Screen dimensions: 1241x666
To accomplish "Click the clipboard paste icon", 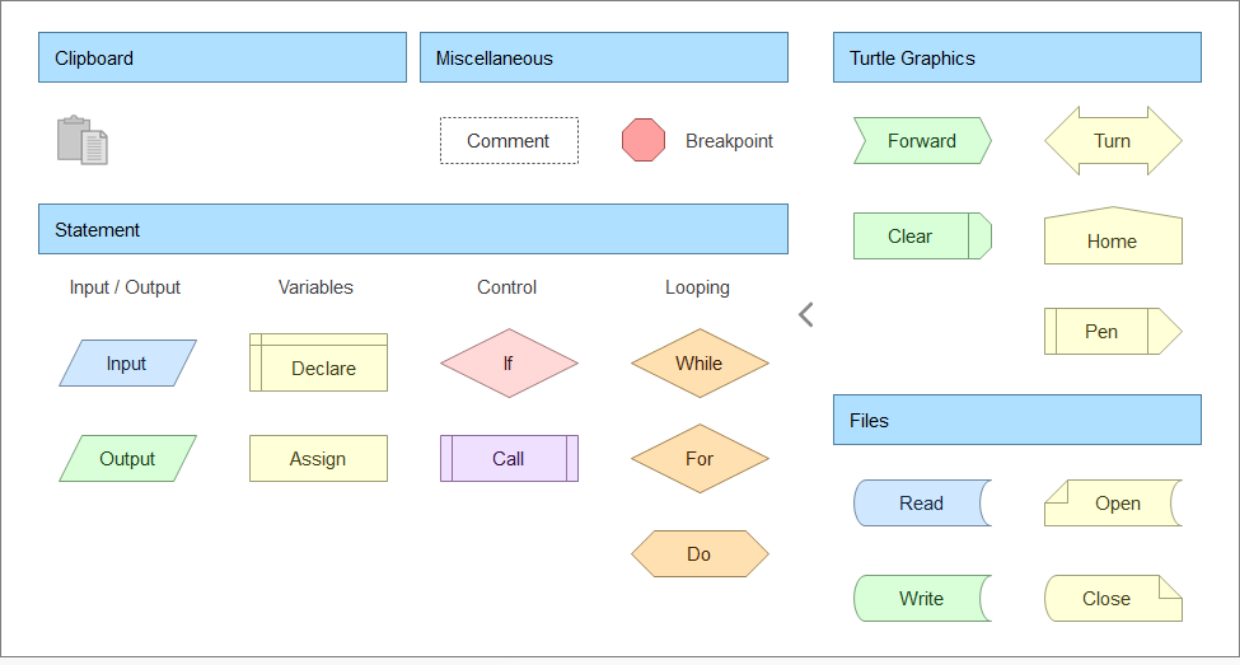I will (82, 140).
